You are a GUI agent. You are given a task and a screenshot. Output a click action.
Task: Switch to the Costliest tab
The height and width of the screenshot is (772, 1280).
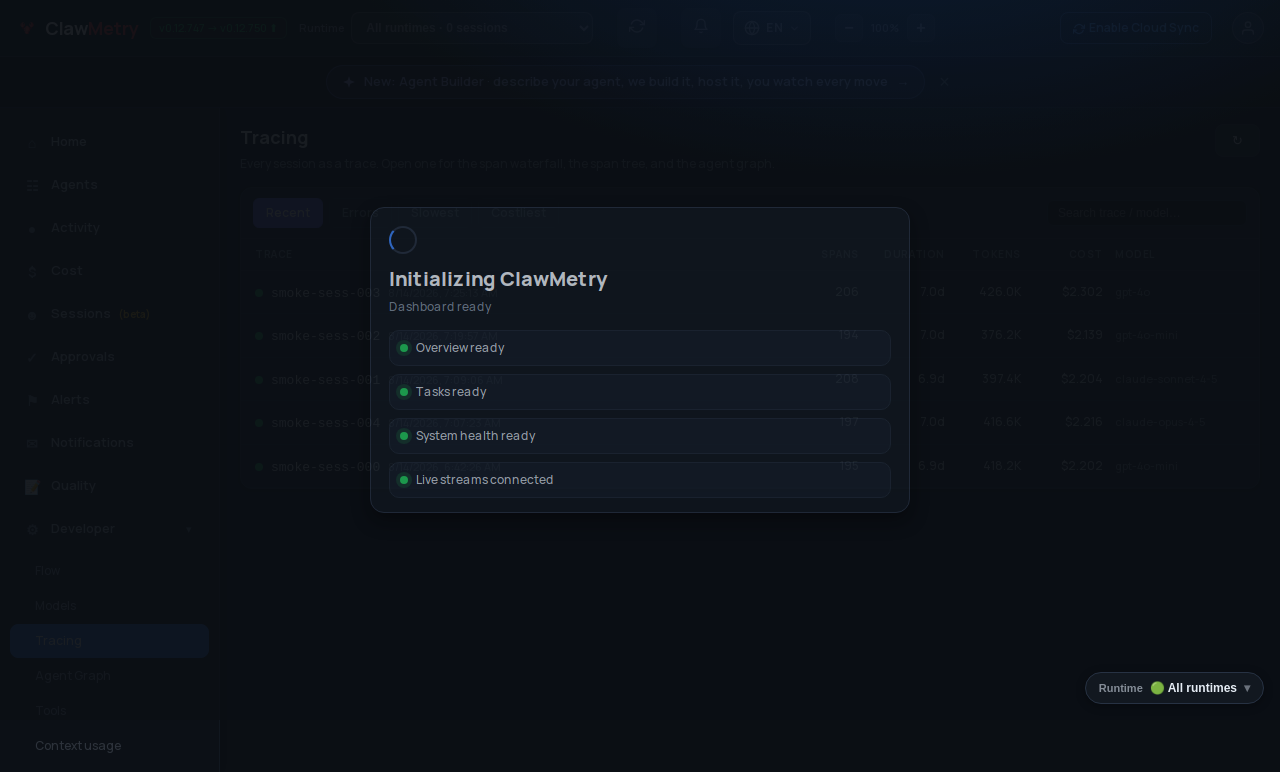(x=518, y=213)
